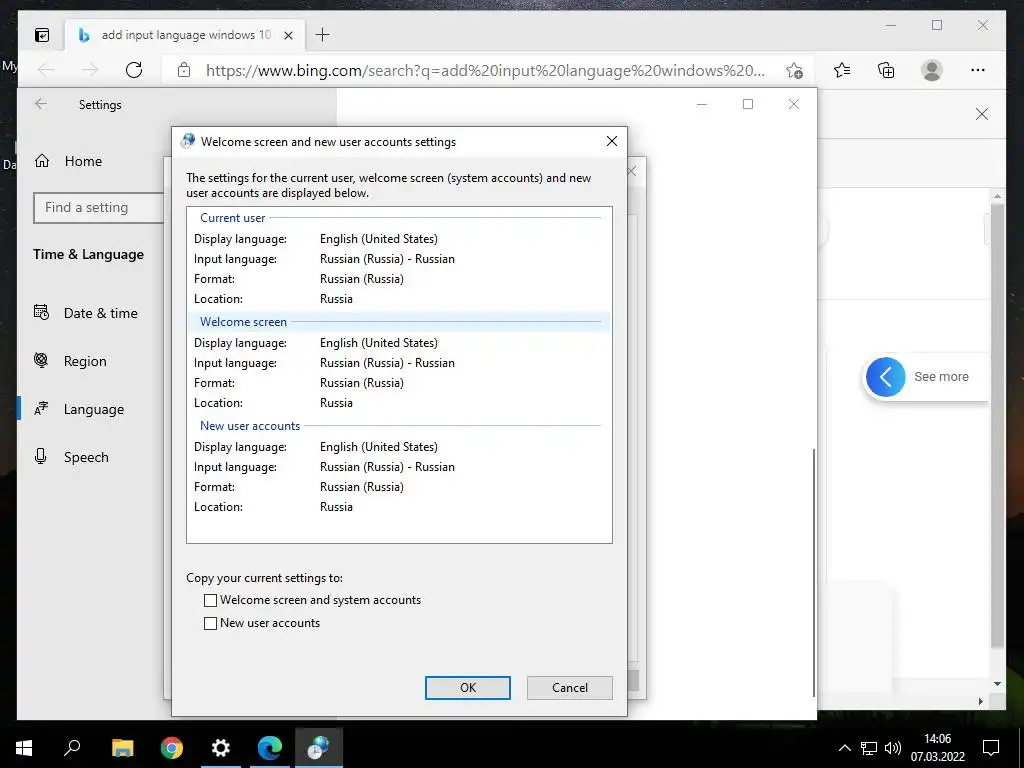Open a new Edge tab
This screenshot has width=1024, height=768.
pos(323,35)
